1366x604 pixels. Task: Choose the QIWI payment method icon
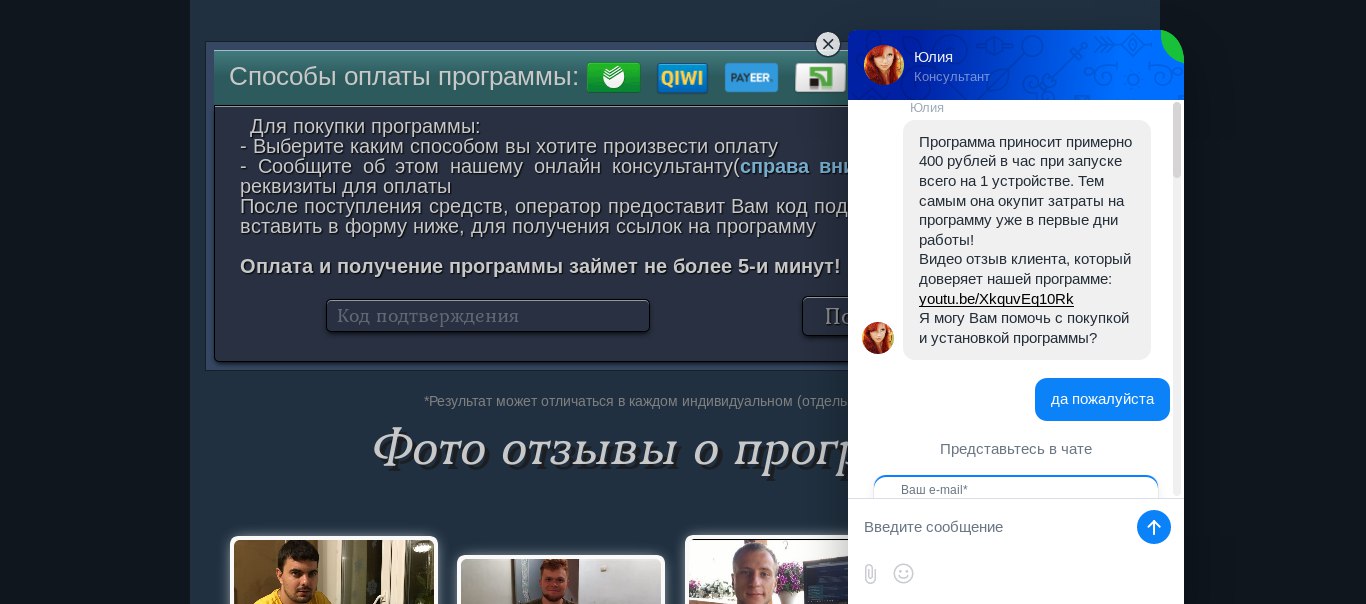(682, 78)
